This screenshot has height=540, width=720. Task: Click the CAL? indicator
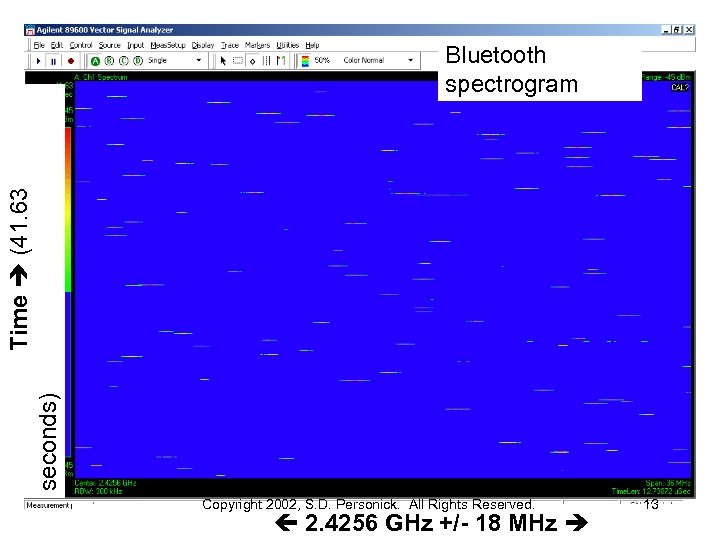(680, 87)
